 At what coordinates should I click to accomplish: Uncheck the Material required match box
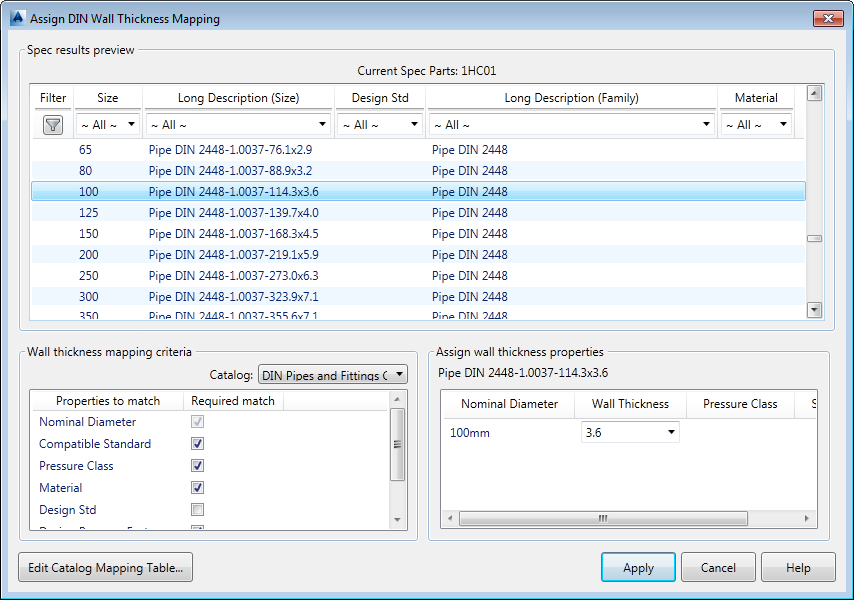[197, 487]
